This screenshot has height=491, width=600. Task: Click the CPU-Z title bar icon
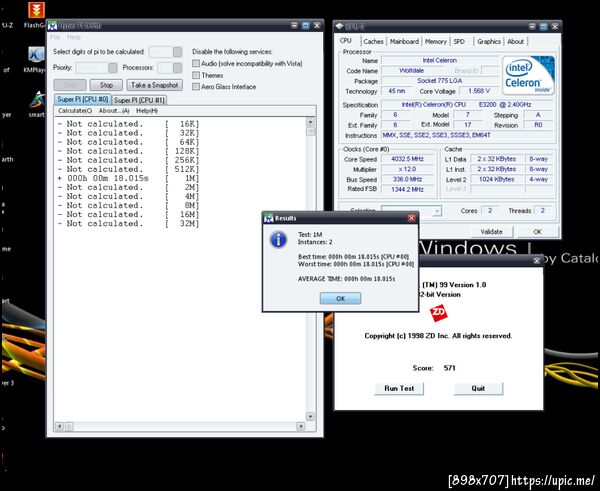pos(339,26)
